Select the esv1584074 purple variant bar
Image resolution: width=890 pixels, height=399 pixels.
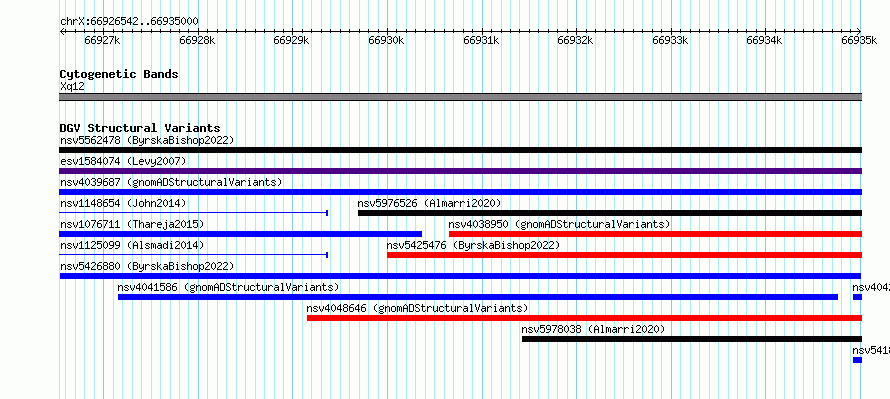pyautogui.click(x=460, y=171)
